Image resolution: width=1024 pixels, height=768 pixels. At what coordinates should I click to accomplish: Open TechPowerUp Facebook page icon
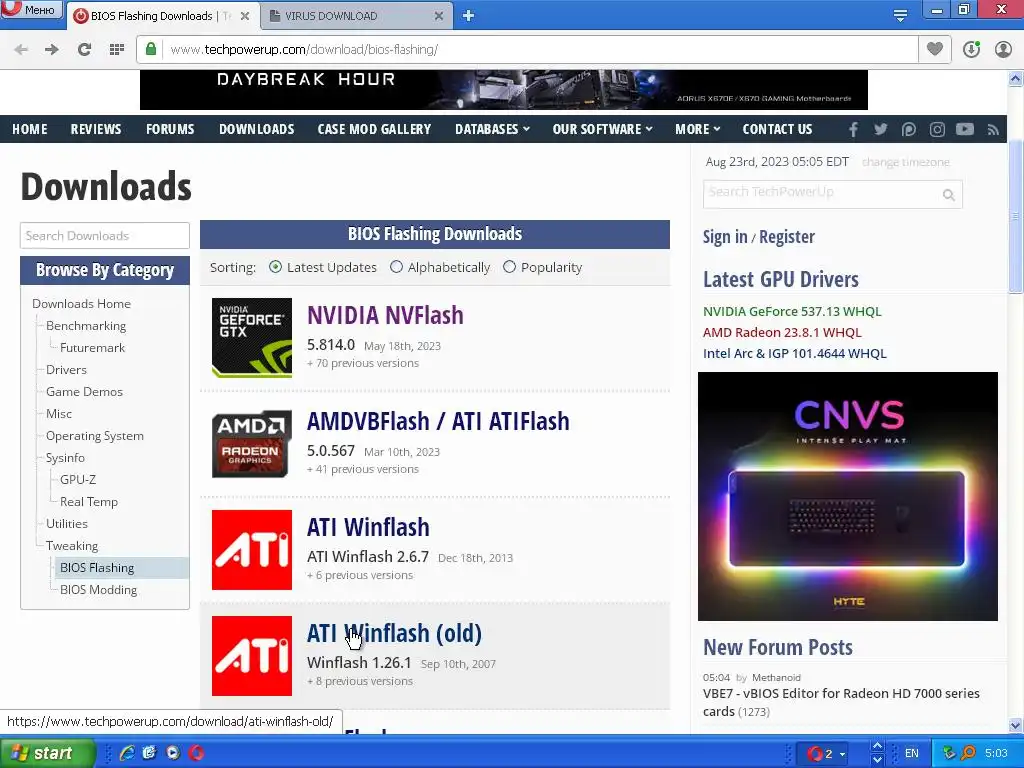[x=853, y=129]
